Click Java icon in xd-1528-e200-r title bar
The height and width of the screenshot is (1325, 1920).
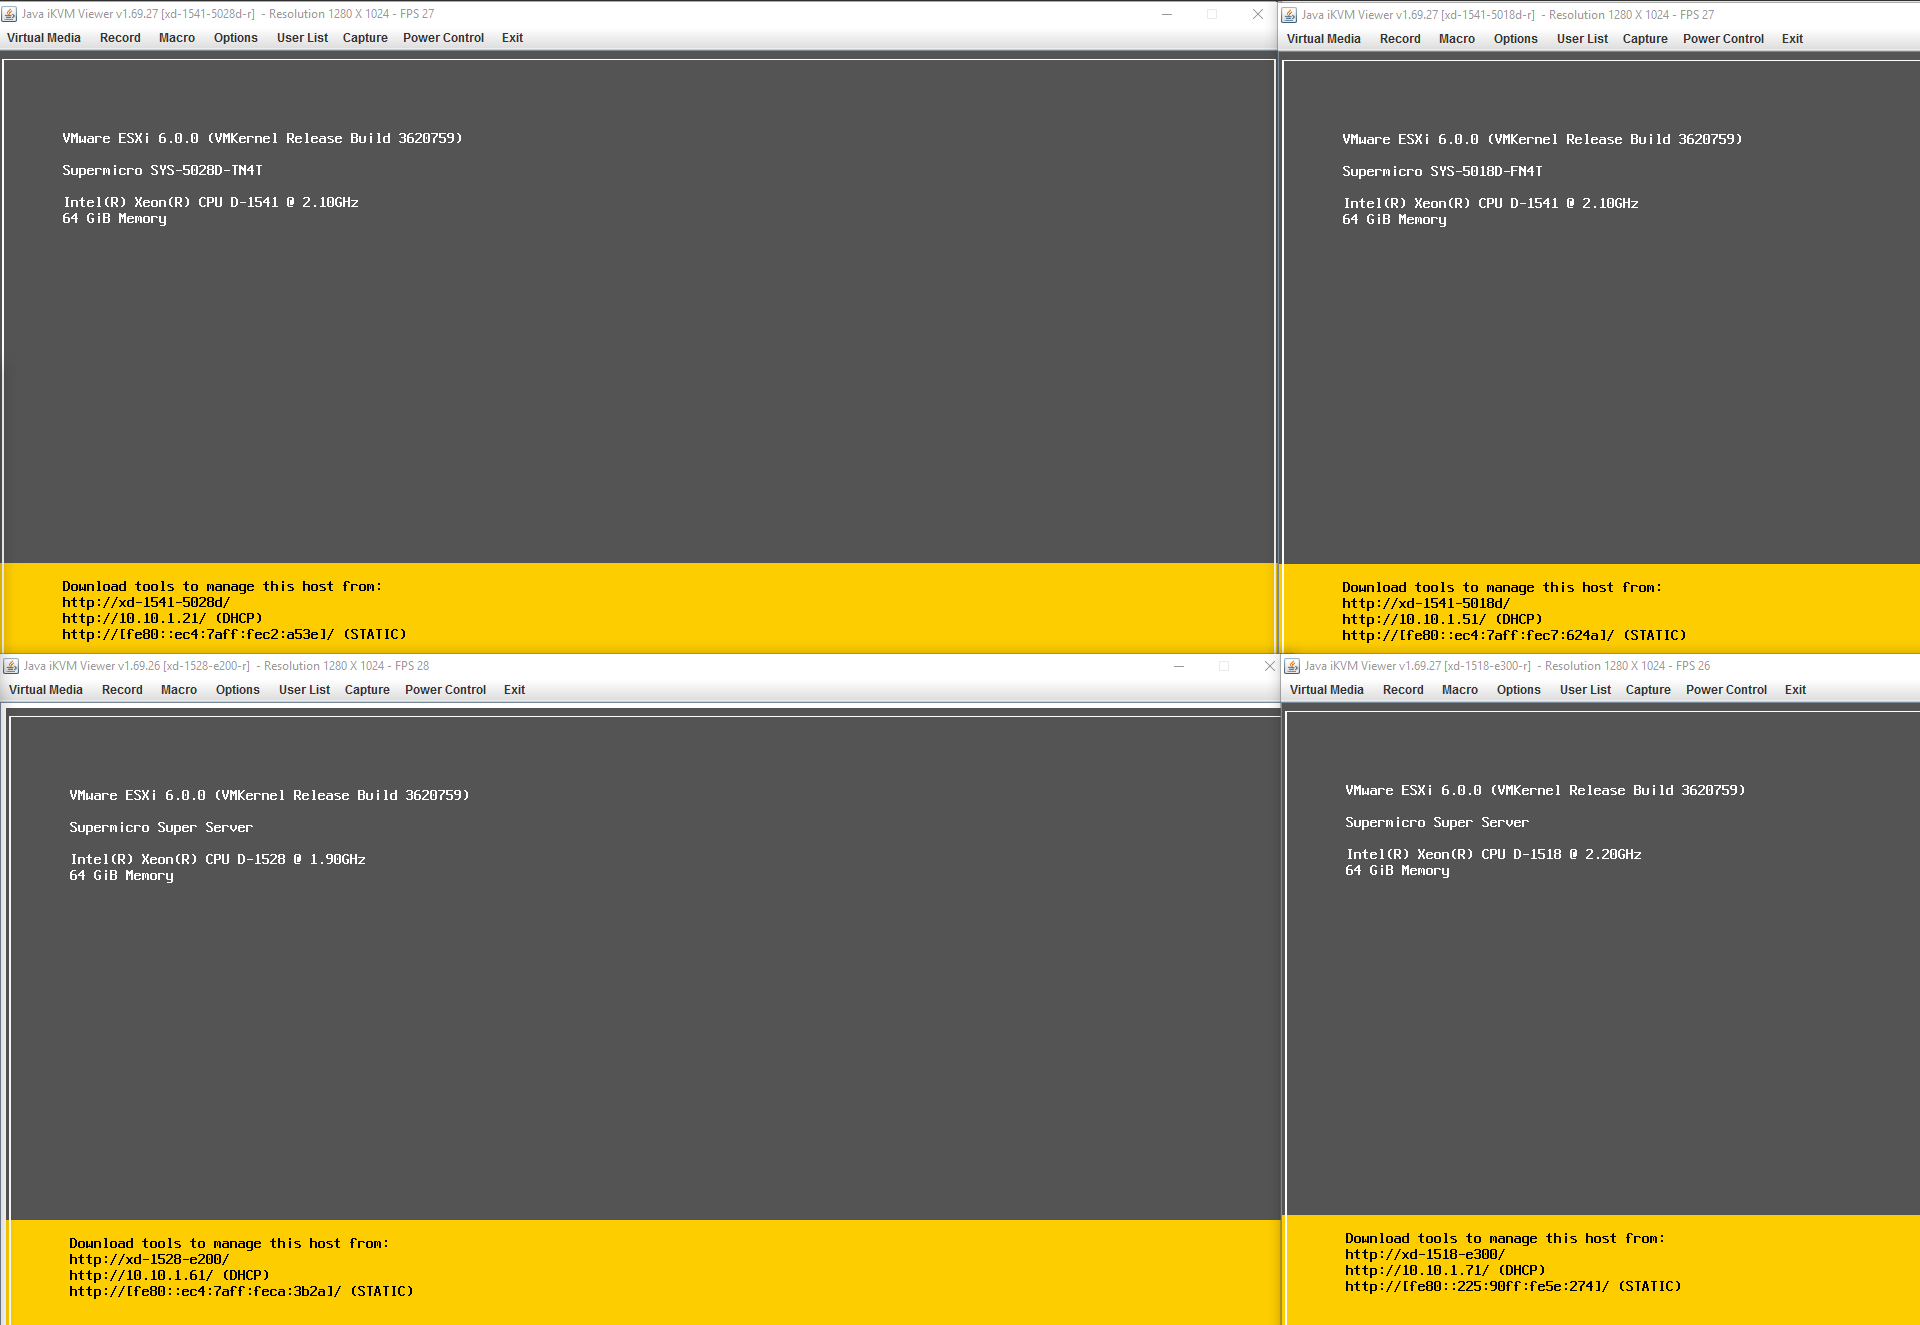[12, 666]
